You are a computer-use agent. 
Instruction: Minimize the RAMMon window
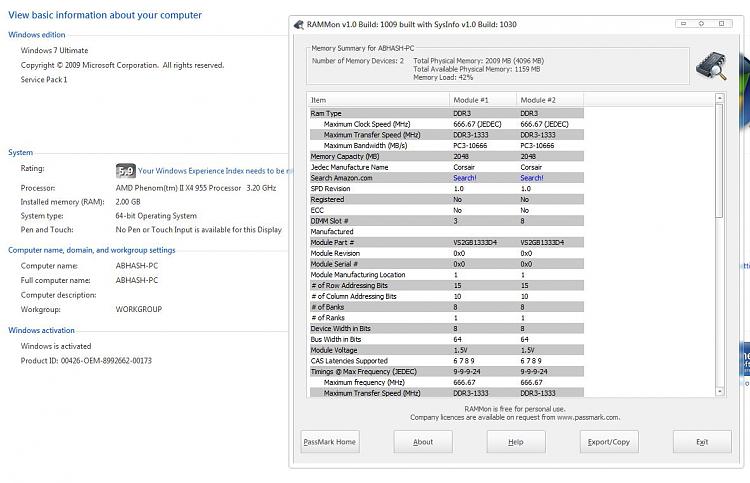click(x=684, y=23)
